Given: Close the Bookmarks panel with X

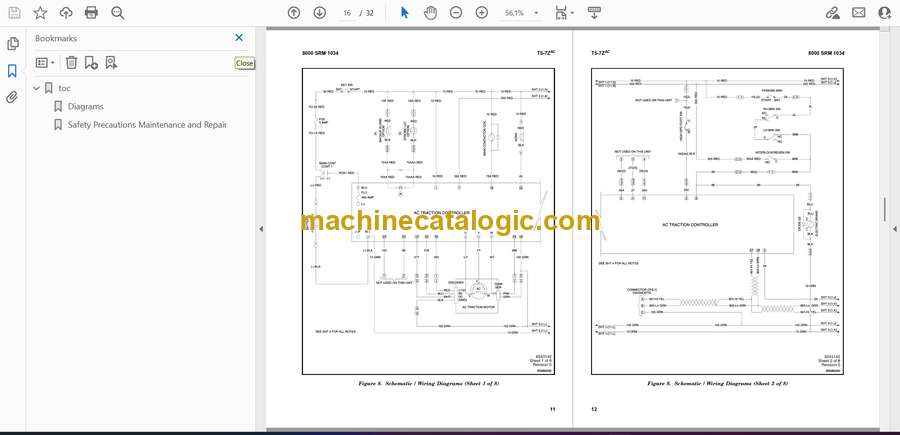Looking at the screenshot, I should (239, 38).
